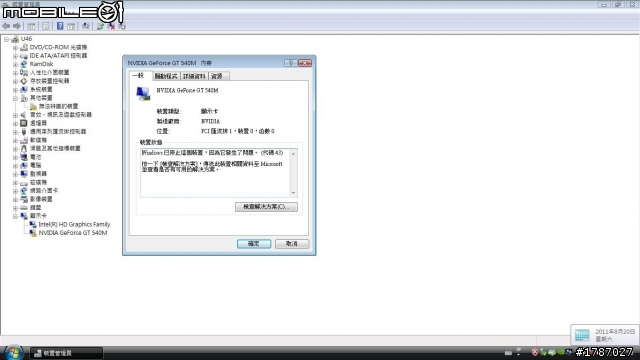Viewport: 640px width, 360px height.
Task: Click the NVIDIA GeForce GT 540M warning icon
Action: click(33, 233)
